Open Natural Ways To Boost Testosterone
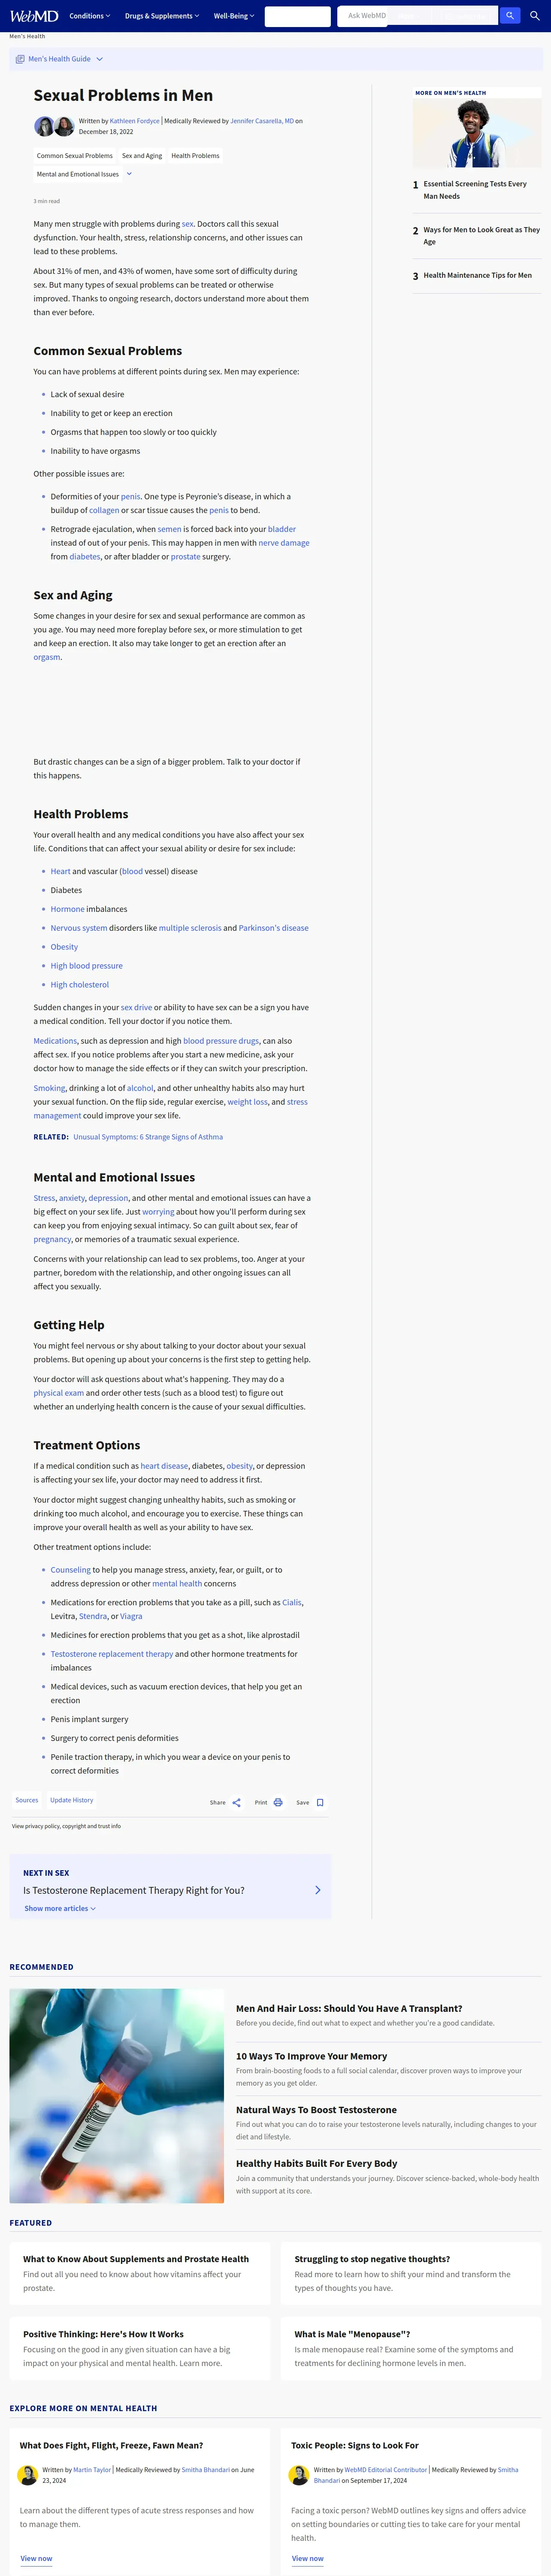This screenshot has width=551, height=2576. point(316,2109)
